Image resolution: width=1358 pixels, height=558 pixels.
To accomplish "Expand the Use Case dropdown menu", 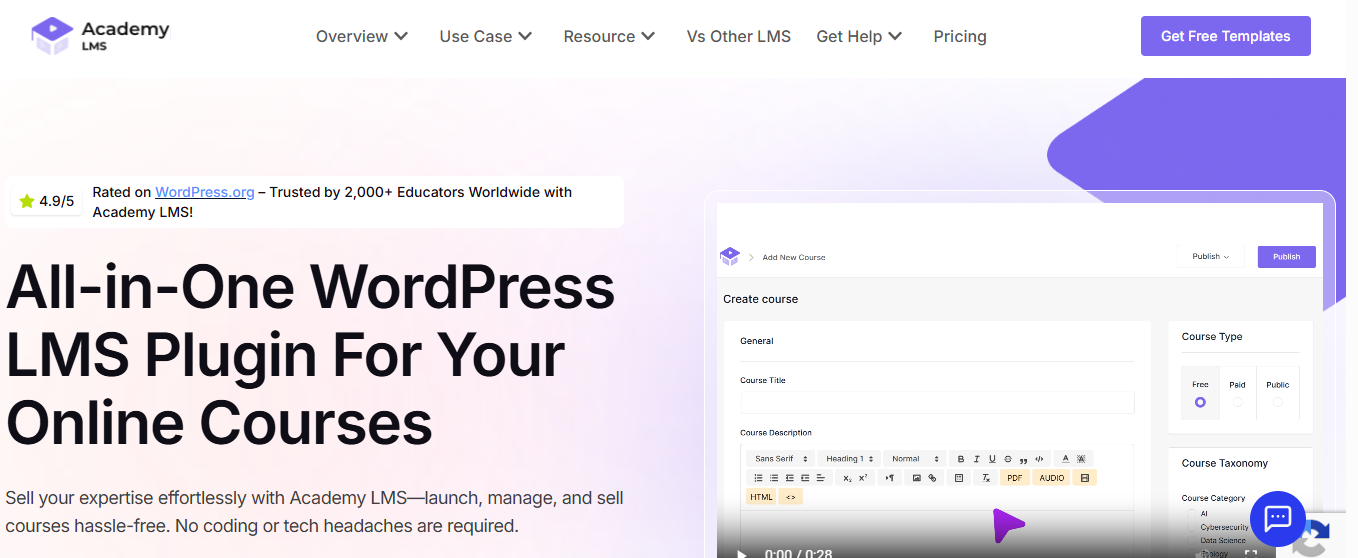I will (486, 36).
